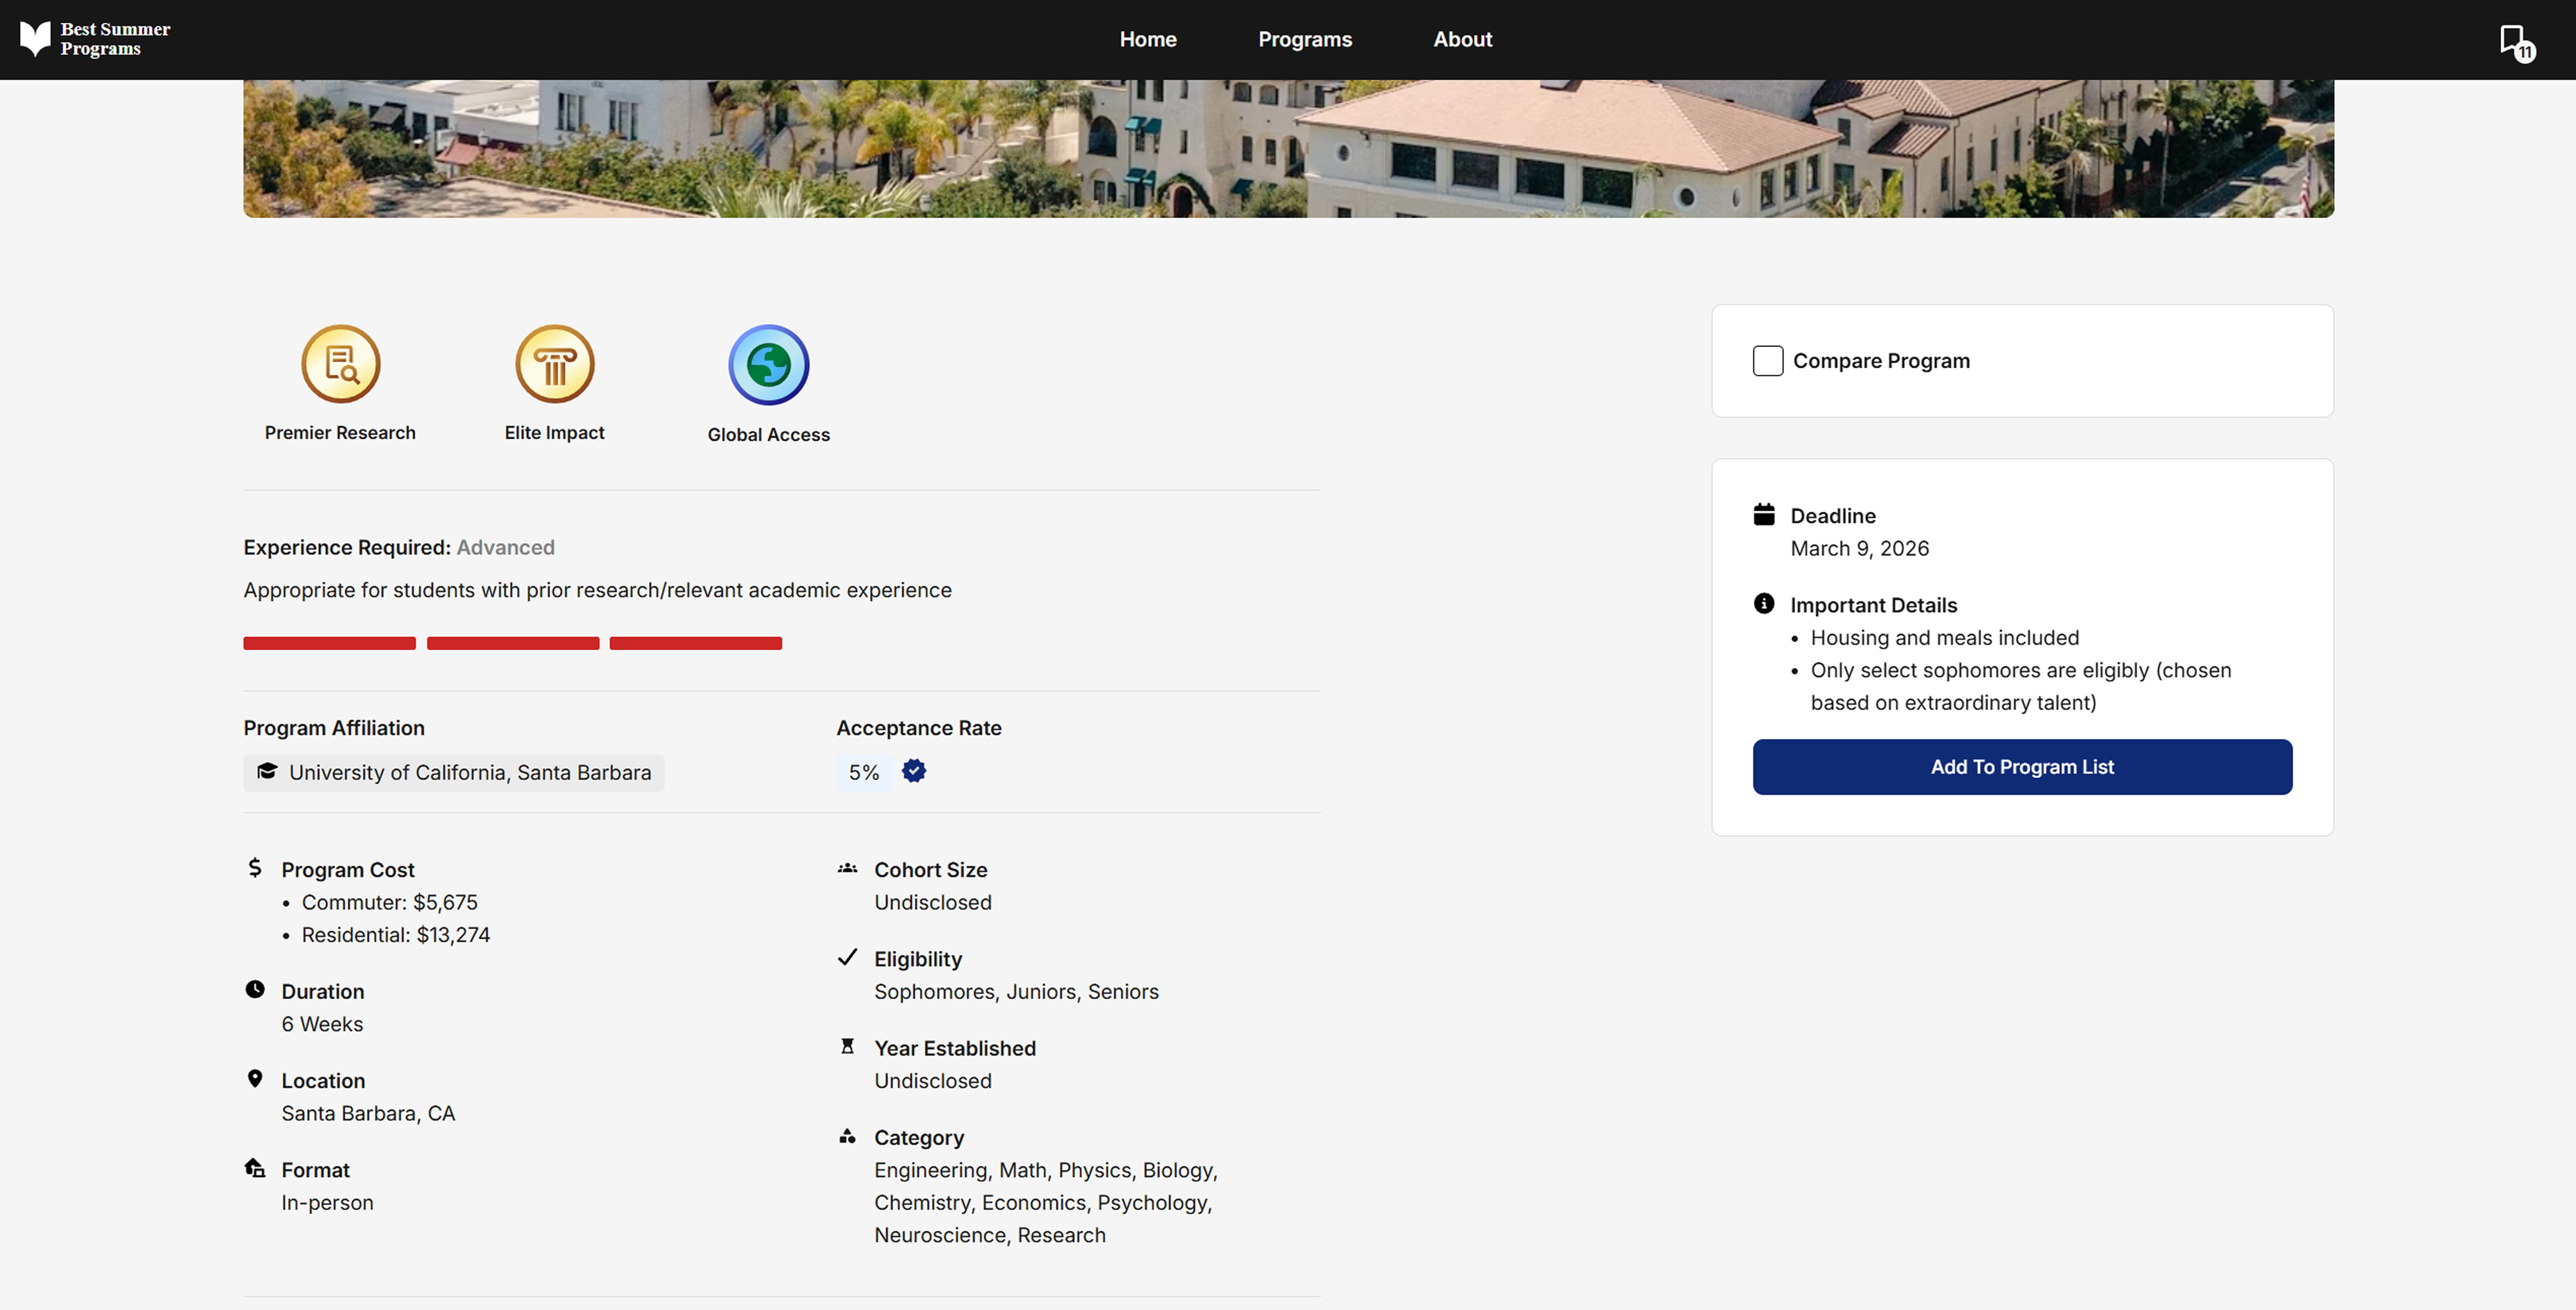The height and width of the screenshot is (1310, 2576).
Task: Click the Best Summer Programs logo
Action: click(x=95, y=39)
